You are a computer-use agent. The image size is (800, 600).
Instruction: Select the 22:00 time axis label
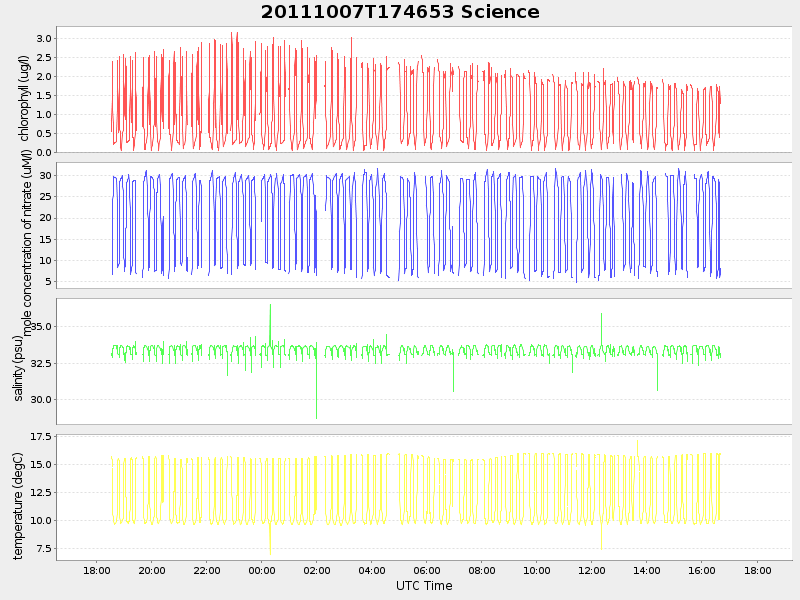tap(207, 570)
